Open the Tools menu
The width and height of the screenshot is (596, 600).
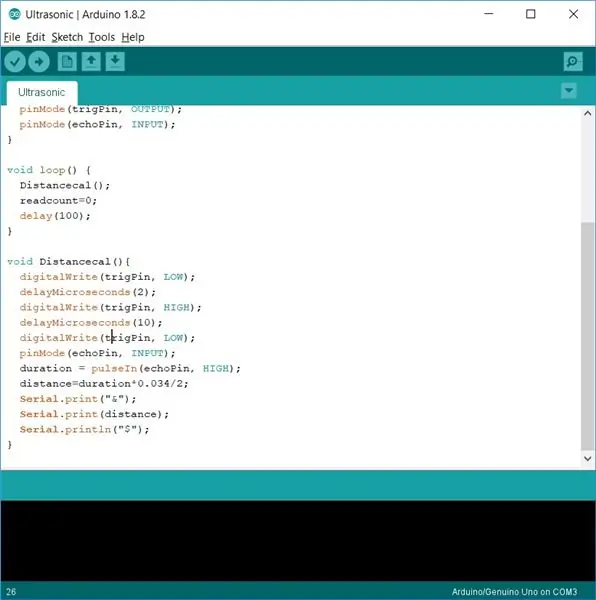[102, 37]
